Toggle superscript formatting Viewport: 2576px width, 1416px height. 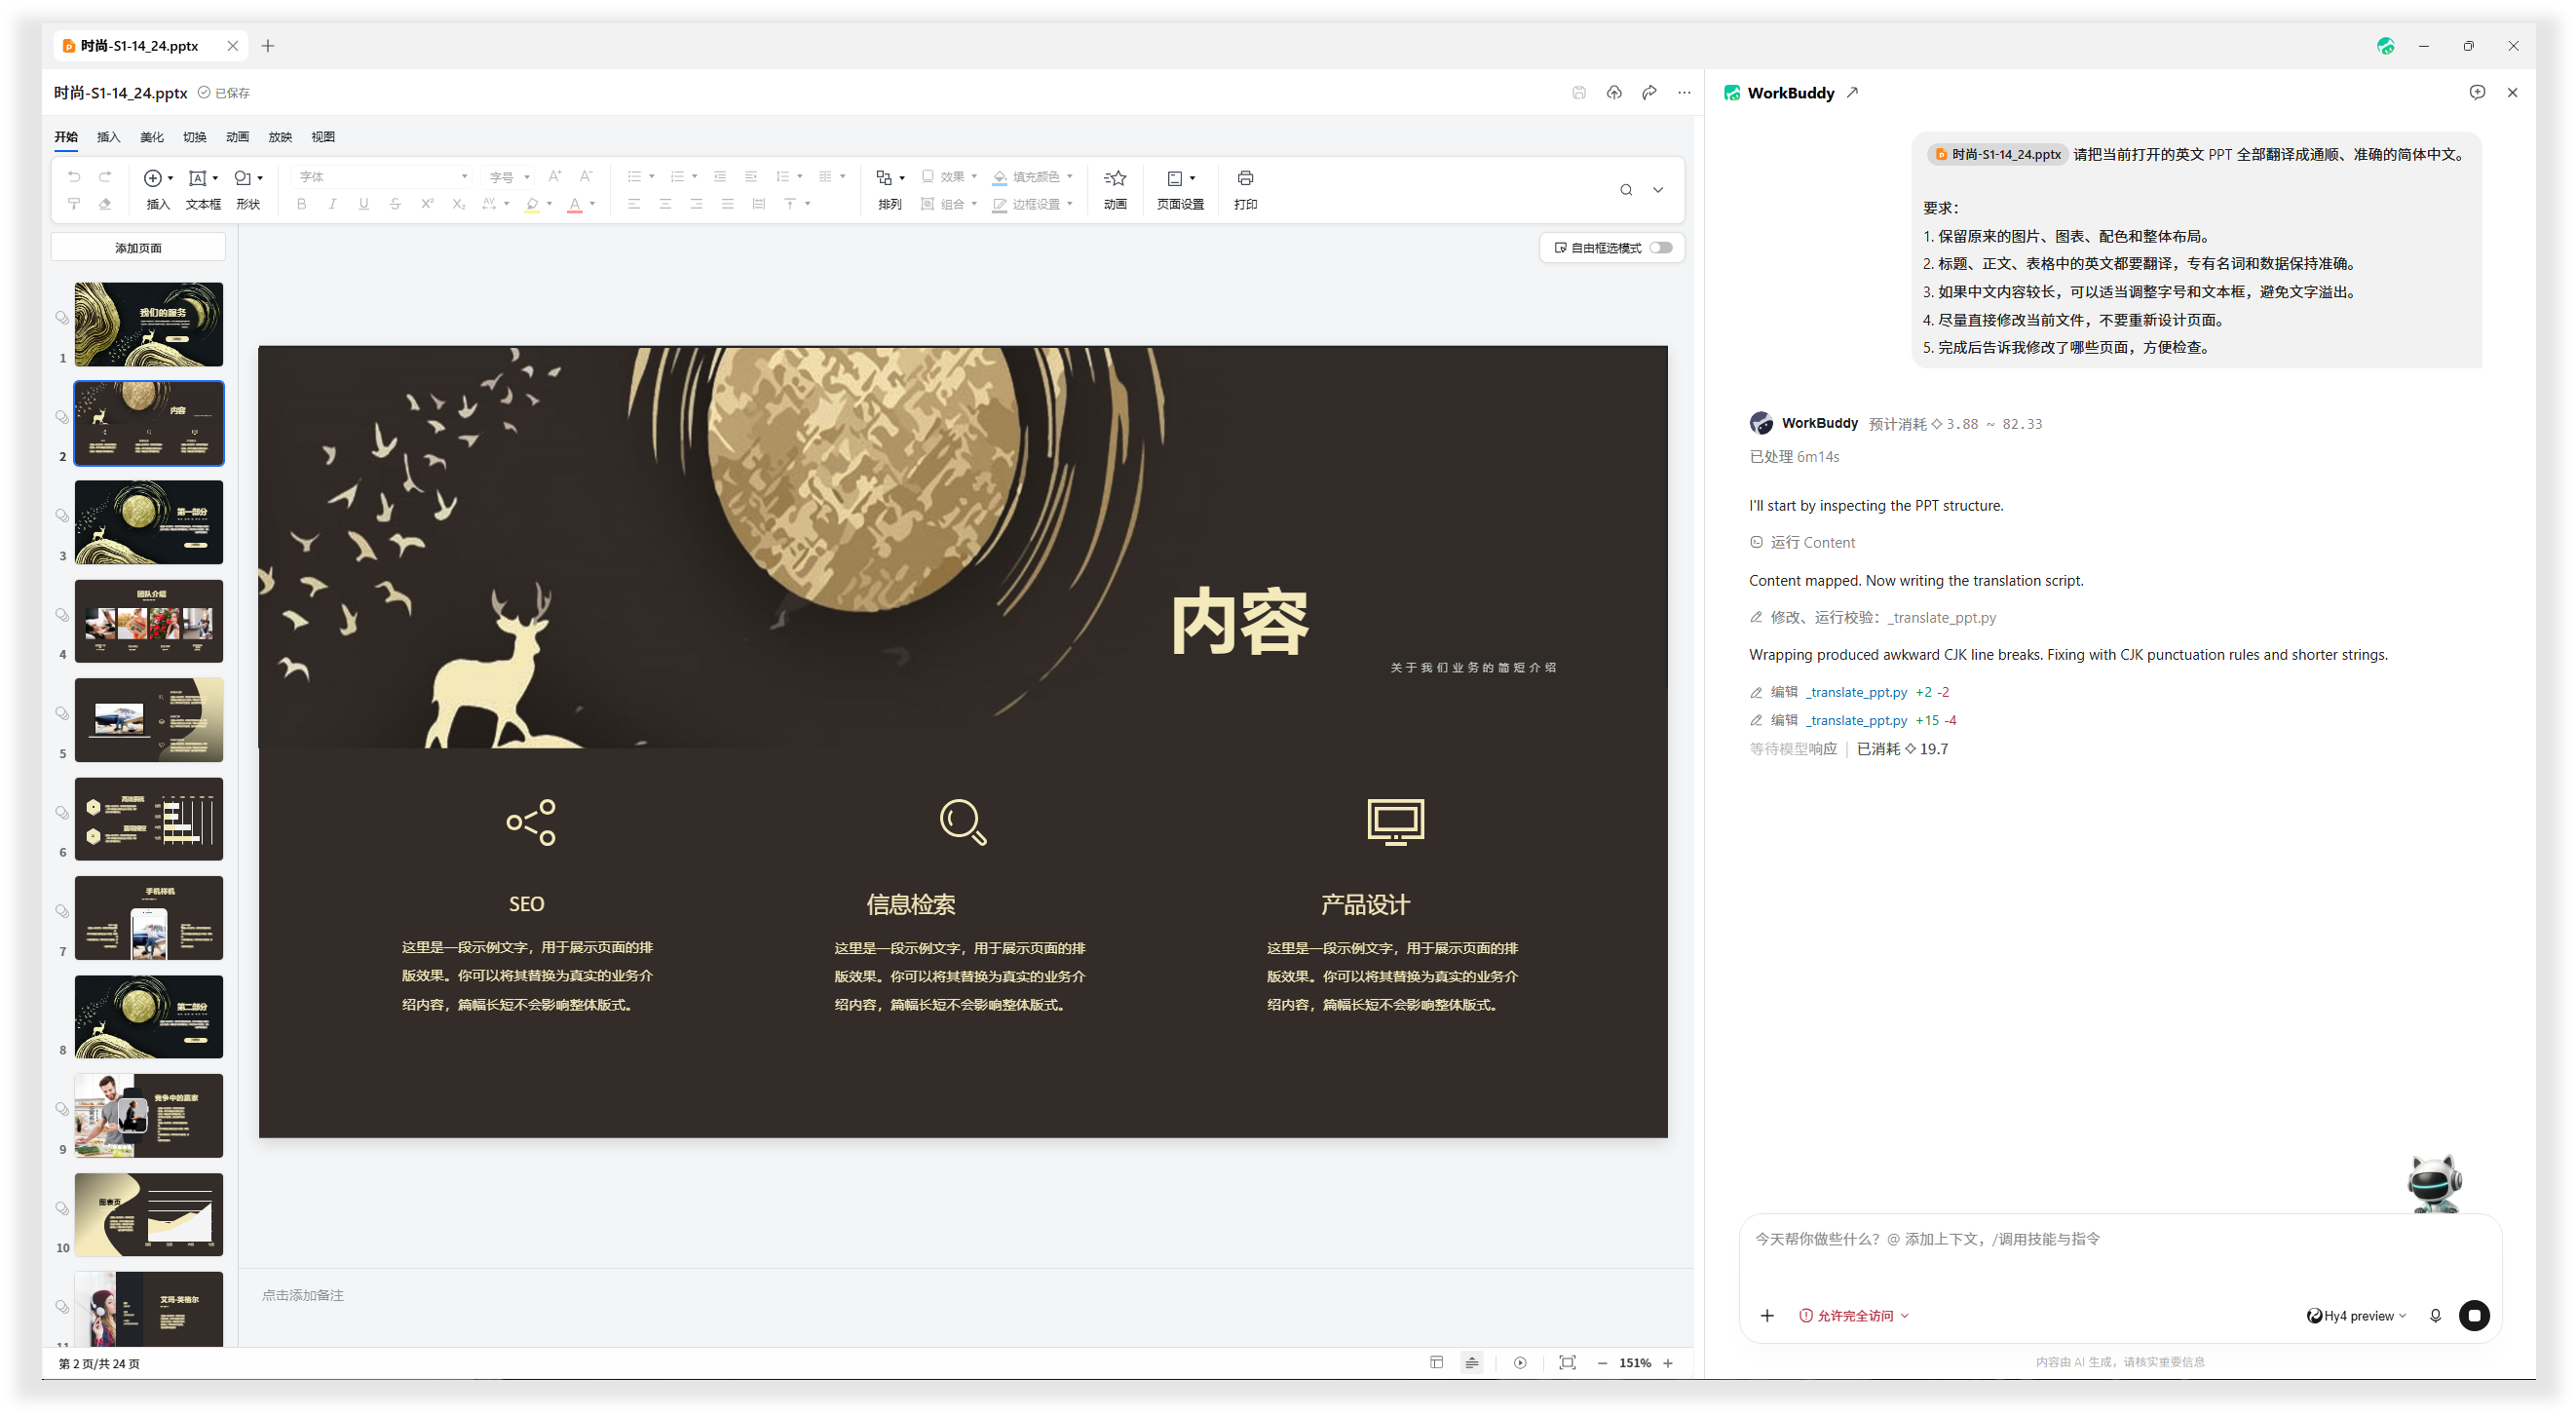(x=427, y=204)
